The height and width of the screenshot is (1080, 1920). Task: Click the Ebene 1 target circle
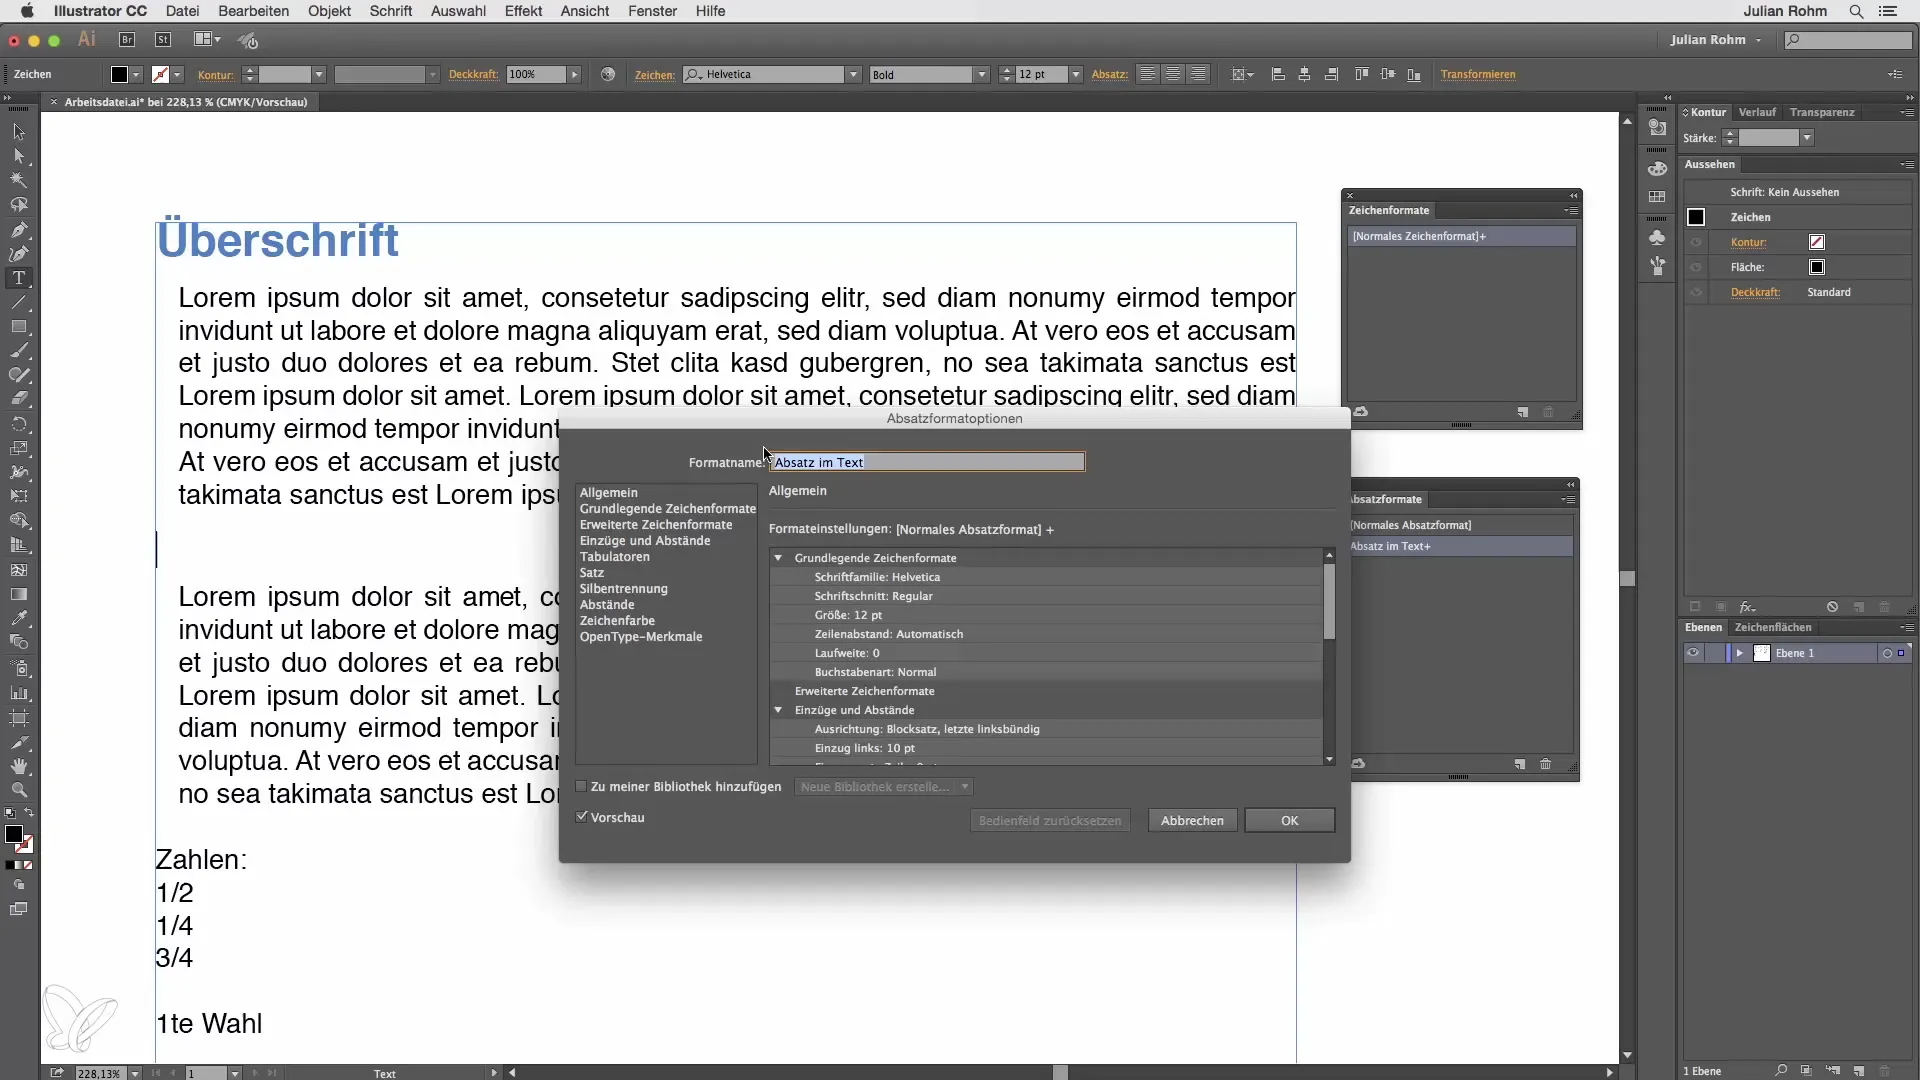(1887, 653)
